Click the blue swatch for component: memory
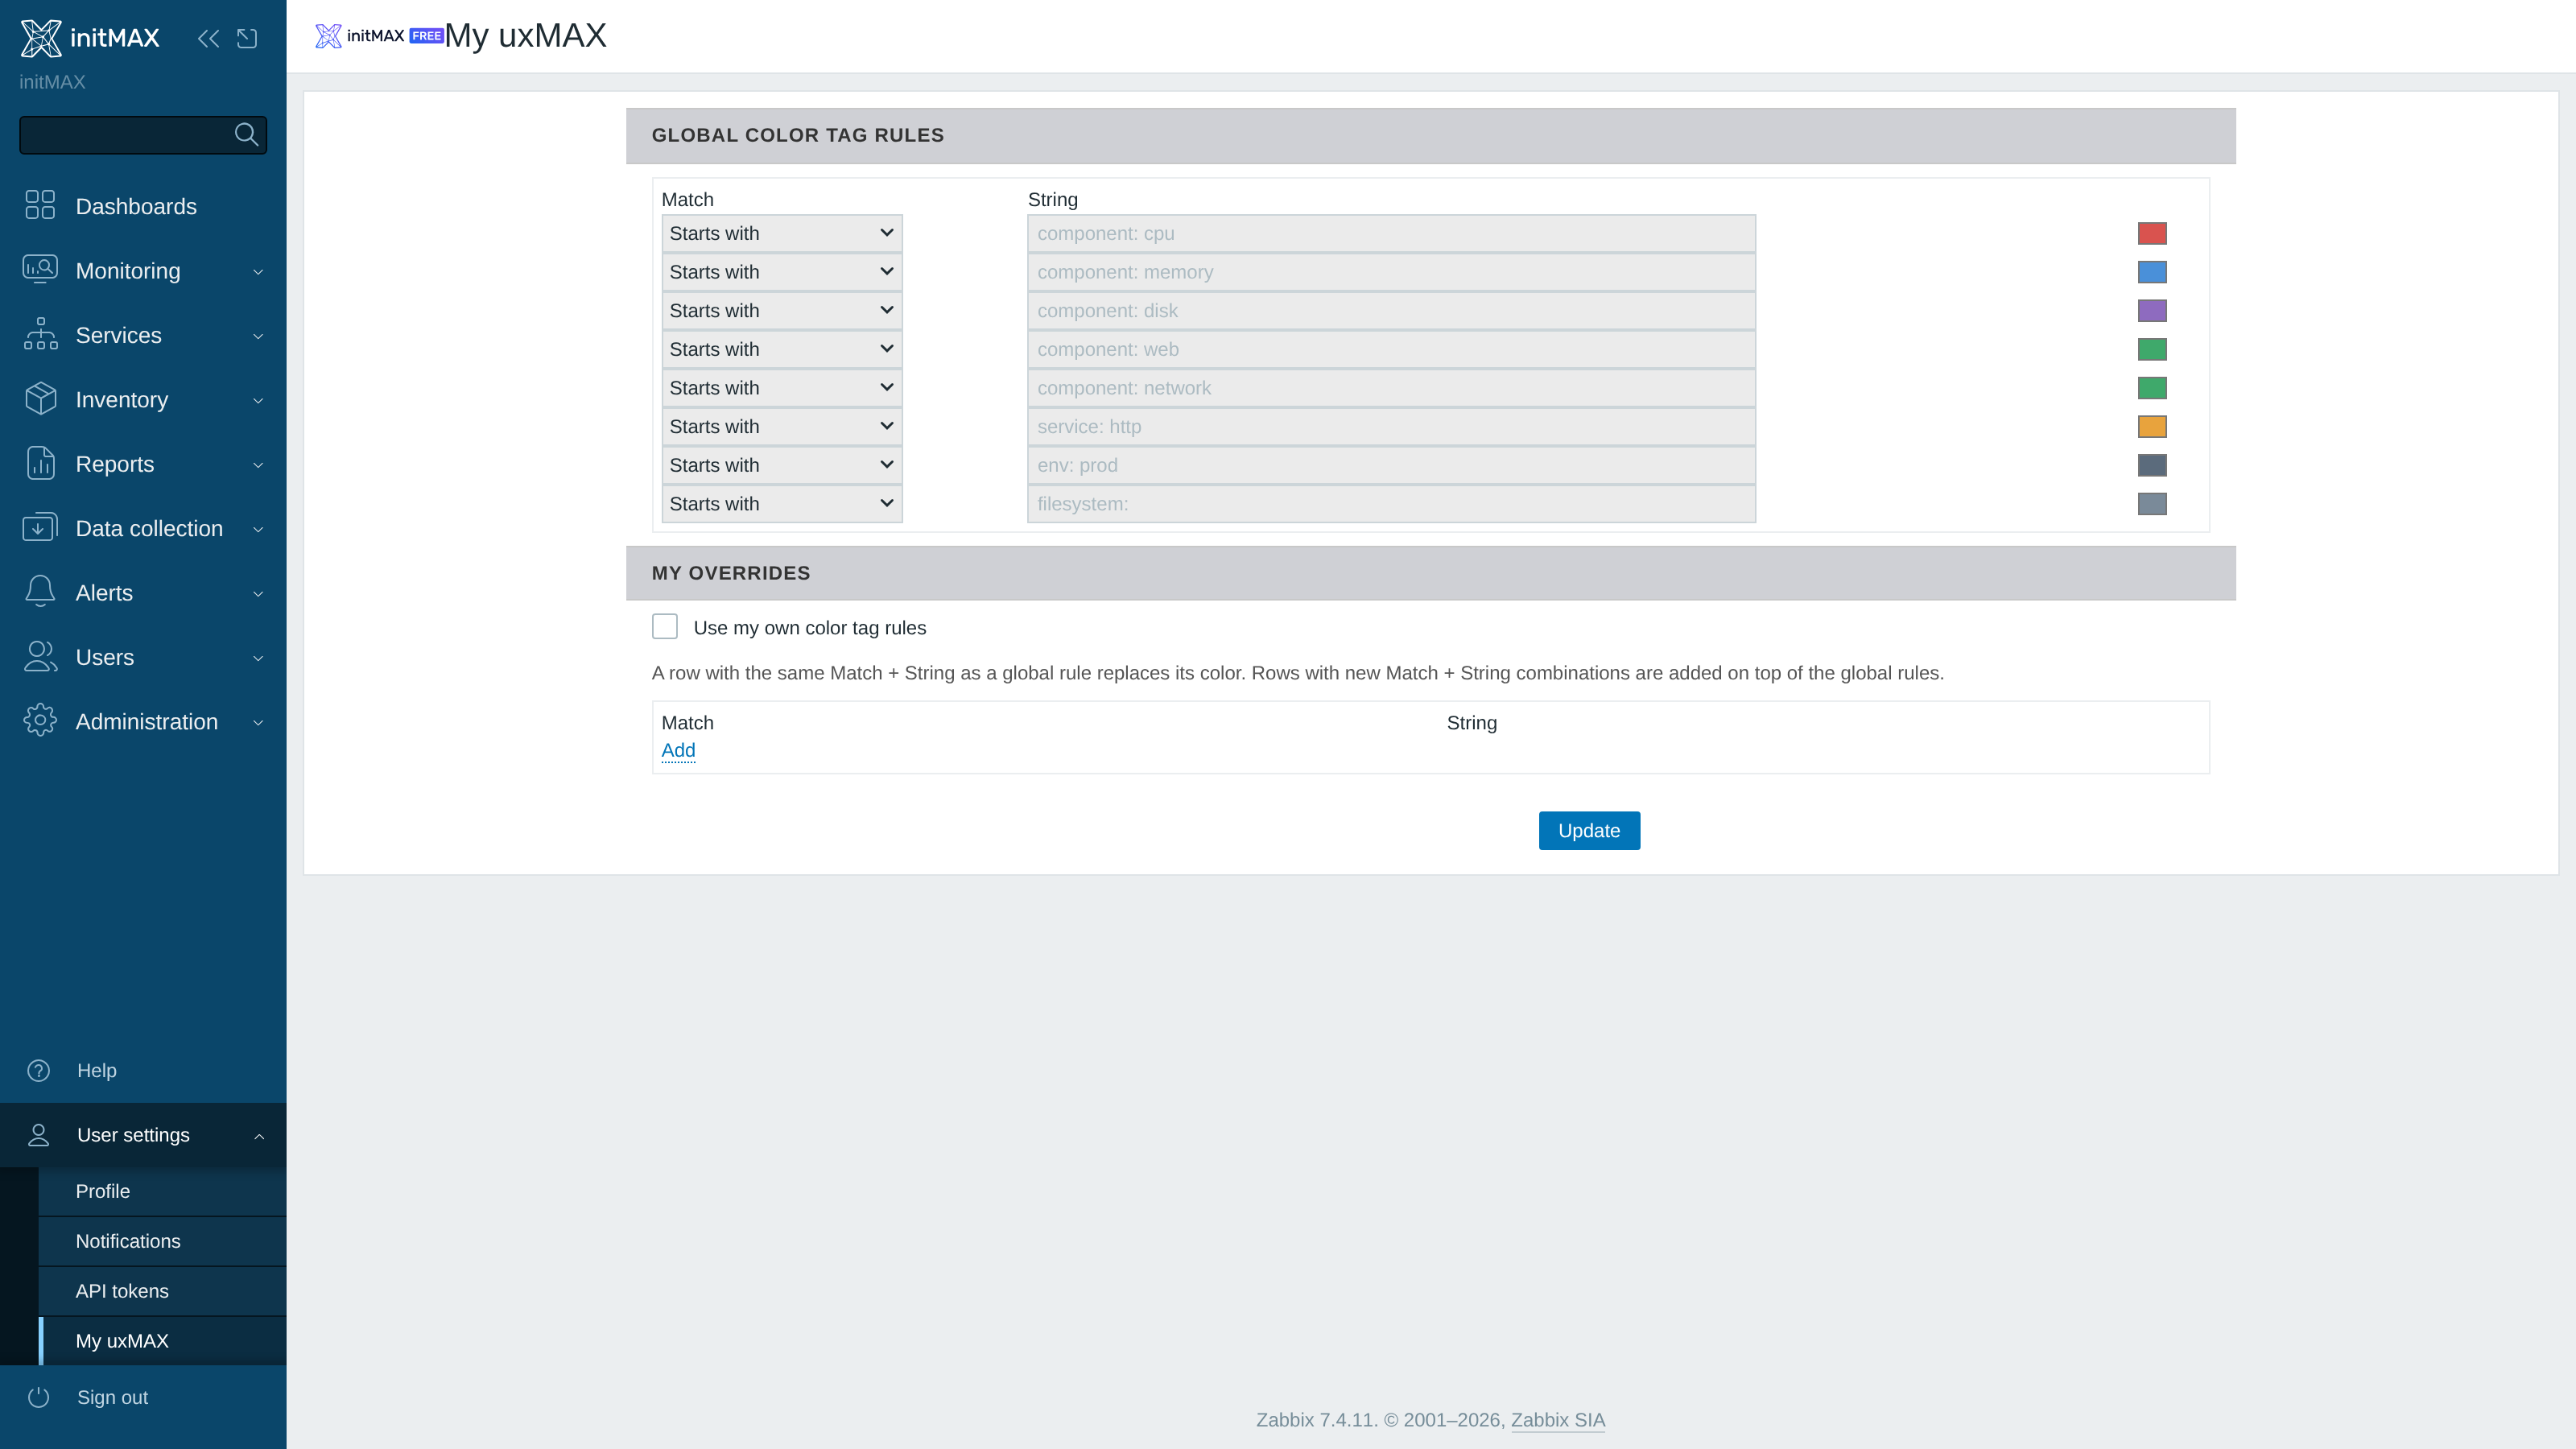This screenshot has width=2576, height=1449. pyautogui.click(x=2152, y=272)
